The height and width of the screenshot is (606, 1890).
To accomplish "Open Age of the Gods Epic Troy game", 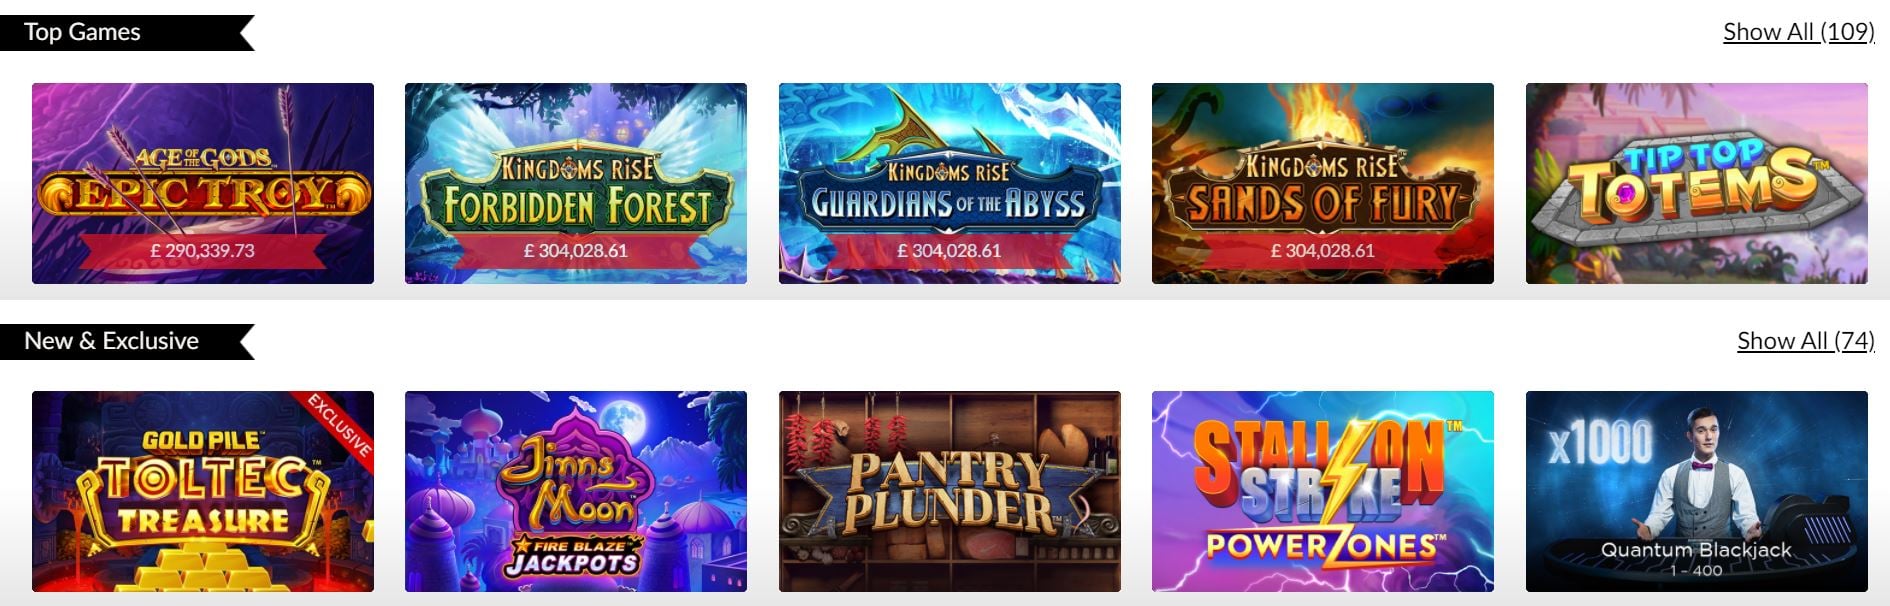I will (x=203, y=183).
